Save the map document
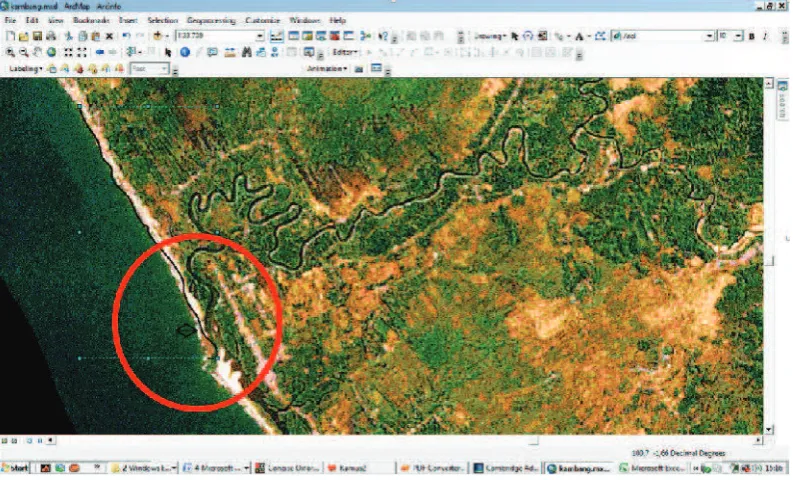This screenshot has height=480, width=793. pos(37,36)
